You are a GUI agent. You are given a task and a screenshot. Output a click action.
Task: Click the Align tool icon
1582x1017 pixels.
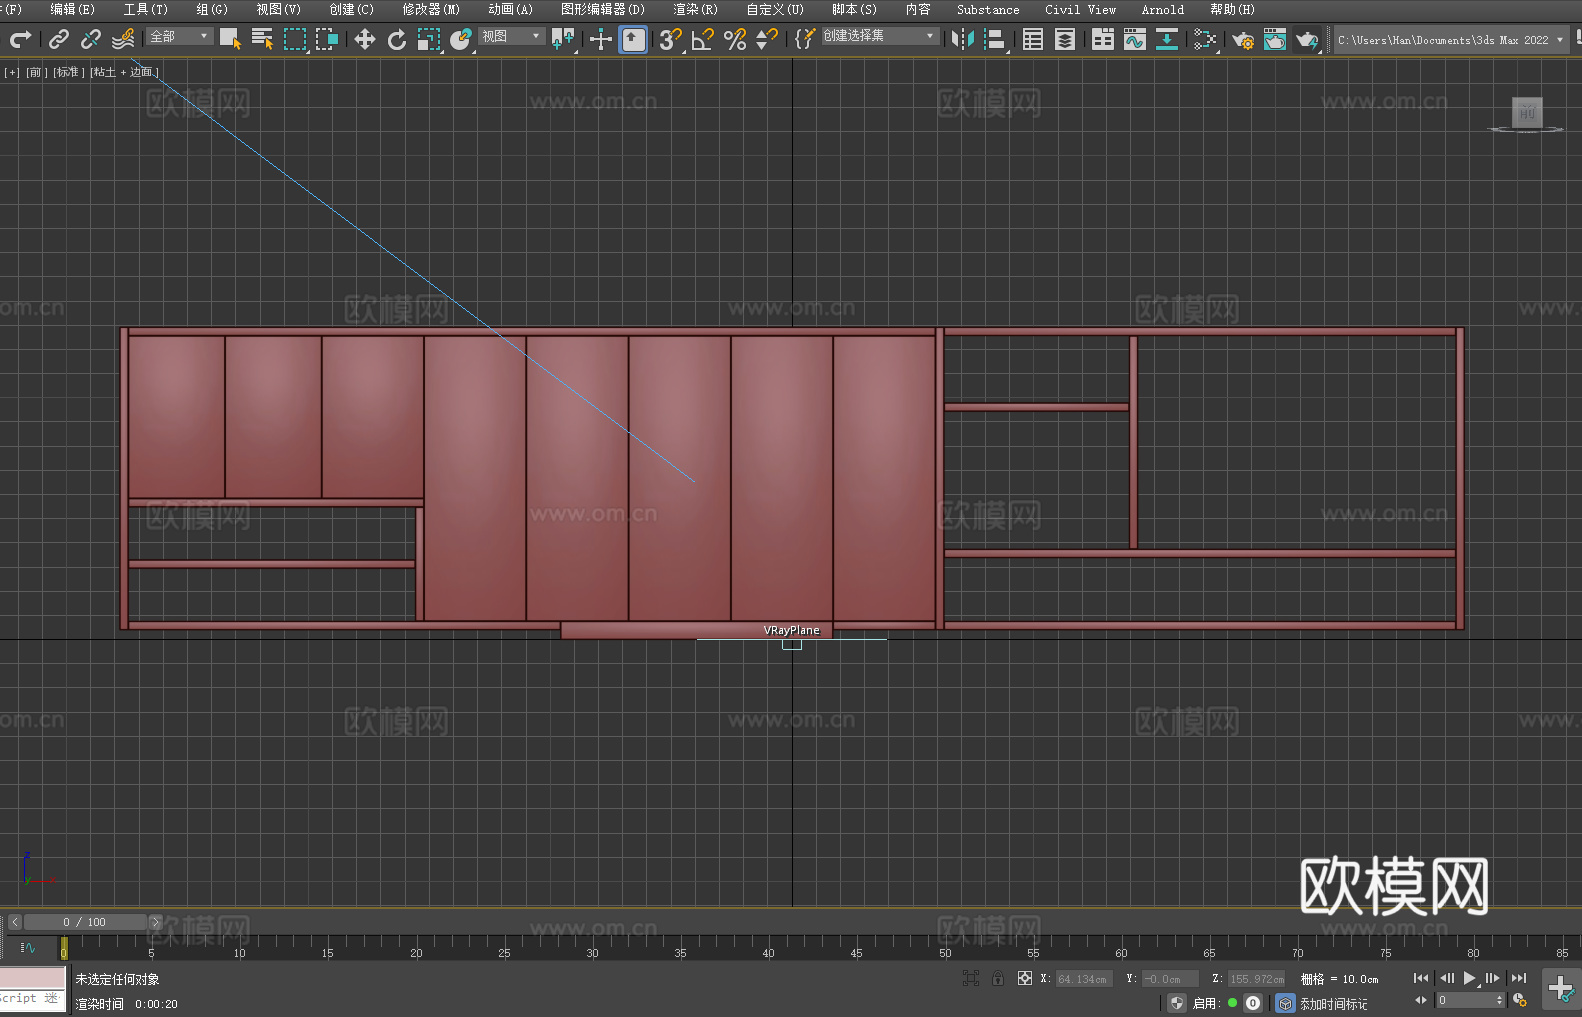click(x=995, y=39)
